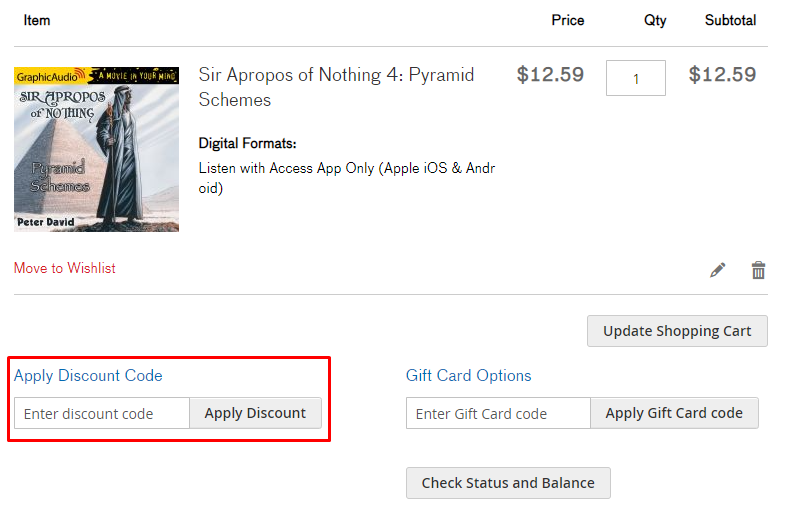Click the quantity input box
Viewport: 801px width, 532px height.
(635, 78)
